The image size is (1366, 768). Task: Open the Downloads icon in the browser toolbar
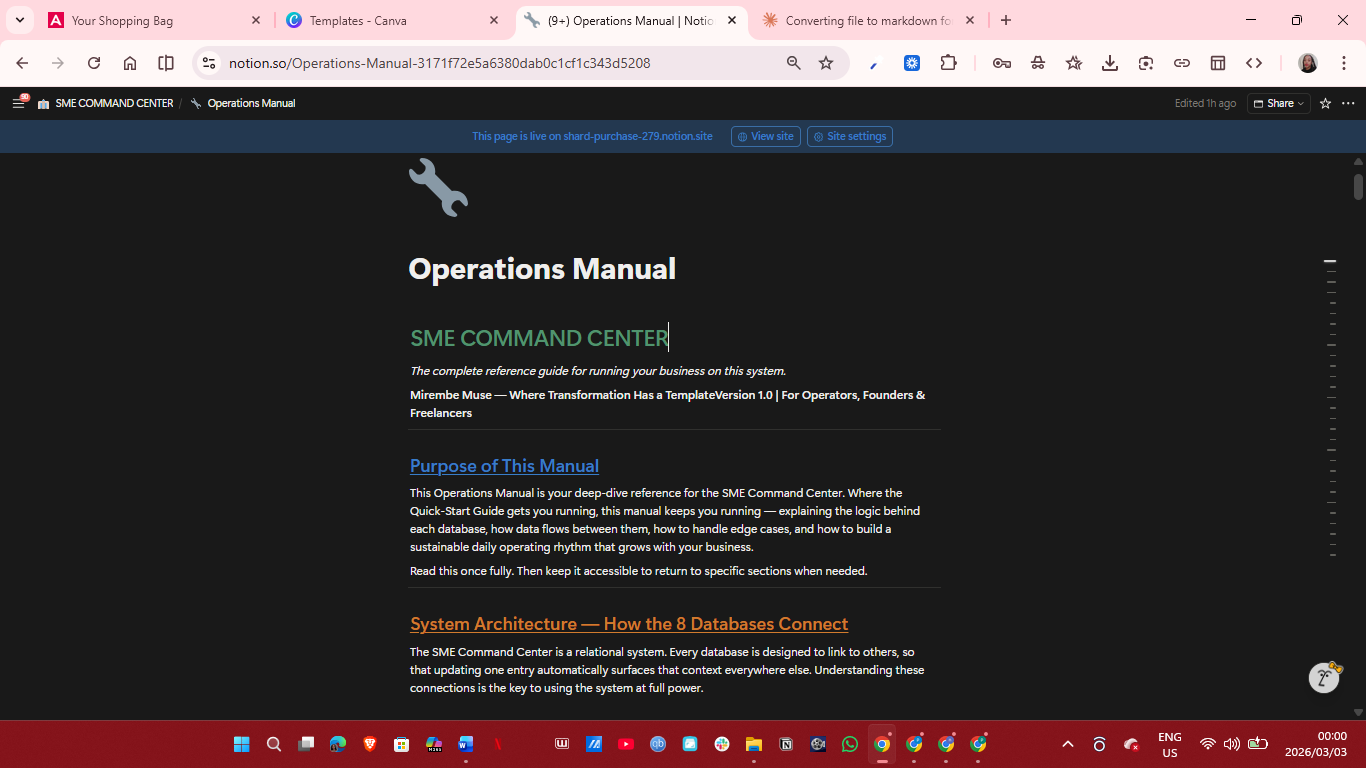(x=1109, y=62)
